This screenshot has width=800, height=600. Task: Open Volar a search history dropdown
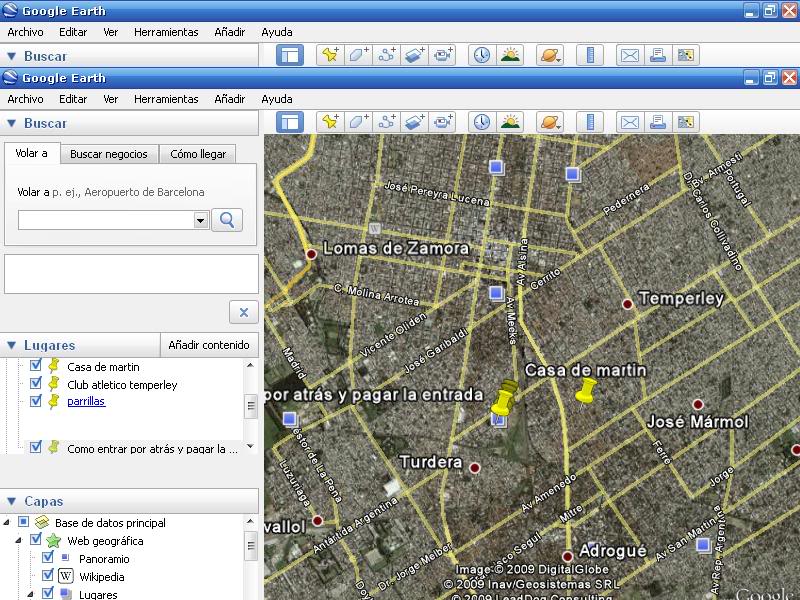(201, 220)
